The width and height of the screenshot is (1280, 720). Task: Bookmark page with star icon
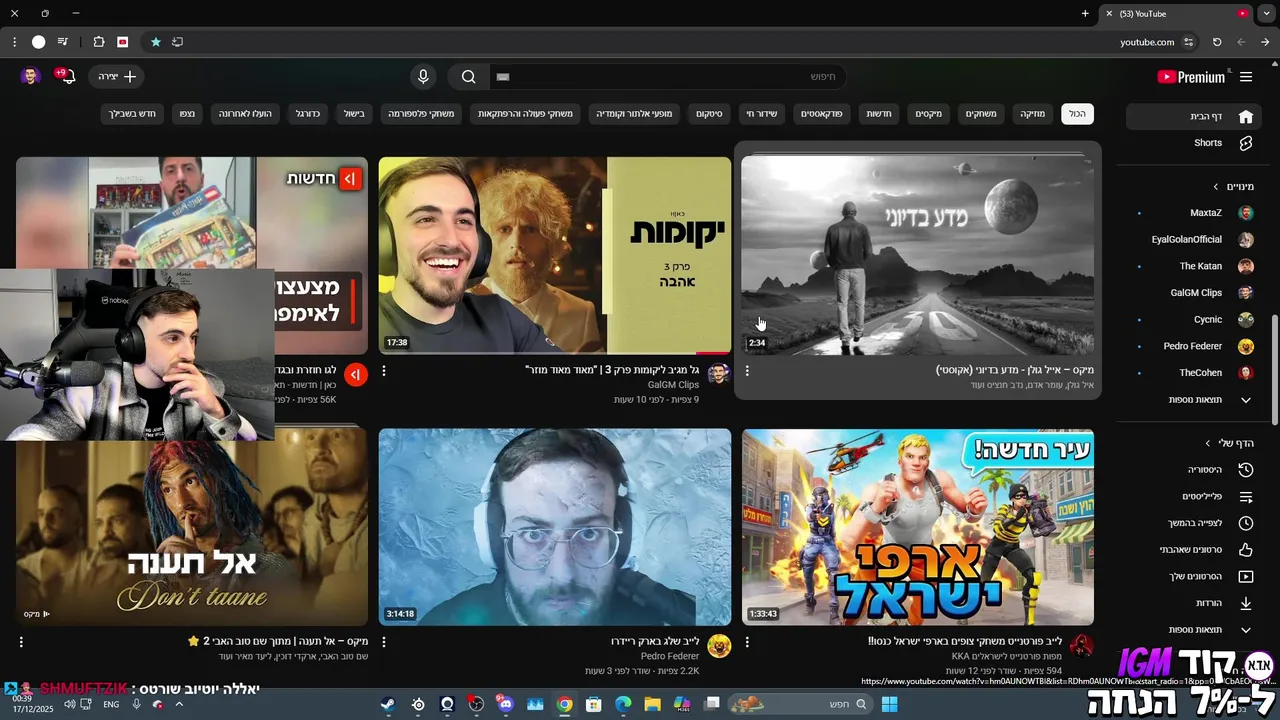pyautogui.click(x=156, y=42)
